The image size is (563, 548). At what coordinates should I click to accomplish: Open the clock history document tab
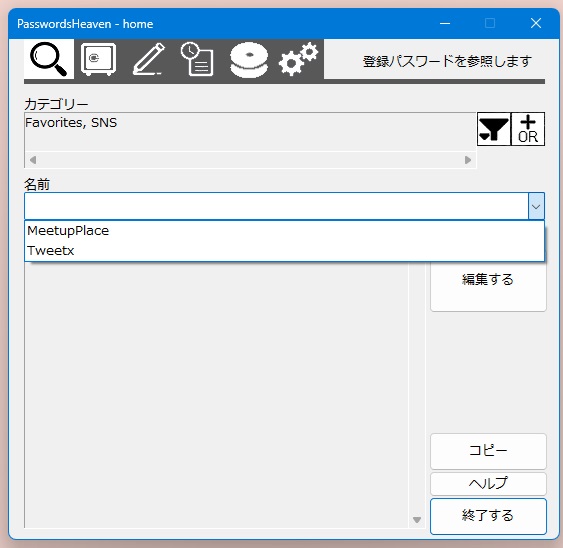tap(197, 59)
